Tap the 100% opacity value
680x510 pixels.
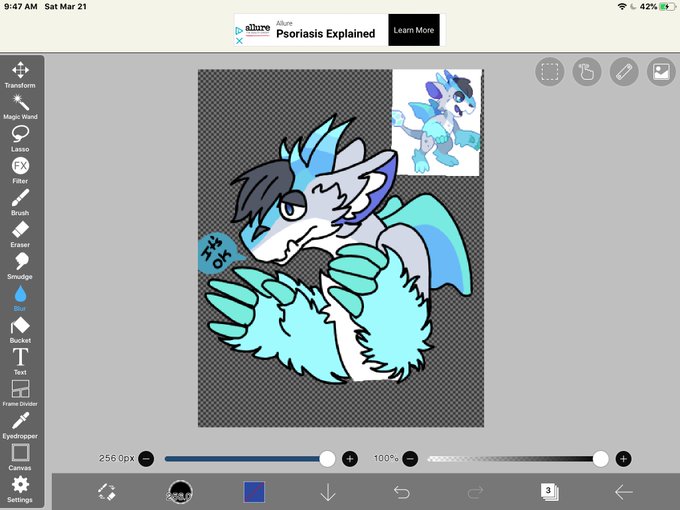[x=386, y=458]
